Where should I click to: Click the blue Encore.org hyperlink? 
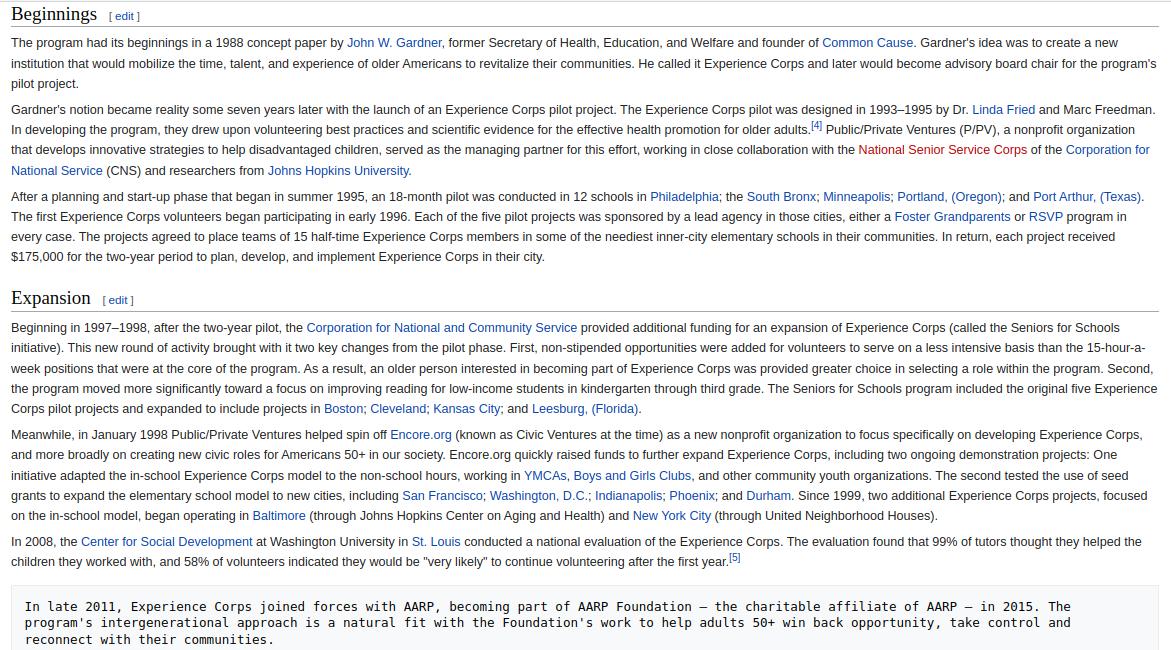tap(420, 435)
